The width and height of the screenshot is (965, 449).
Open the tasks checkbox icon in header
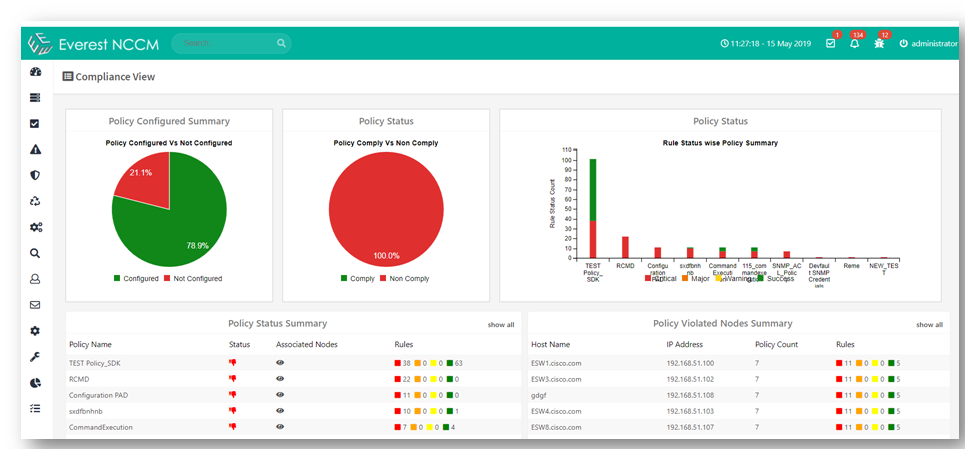830,44
